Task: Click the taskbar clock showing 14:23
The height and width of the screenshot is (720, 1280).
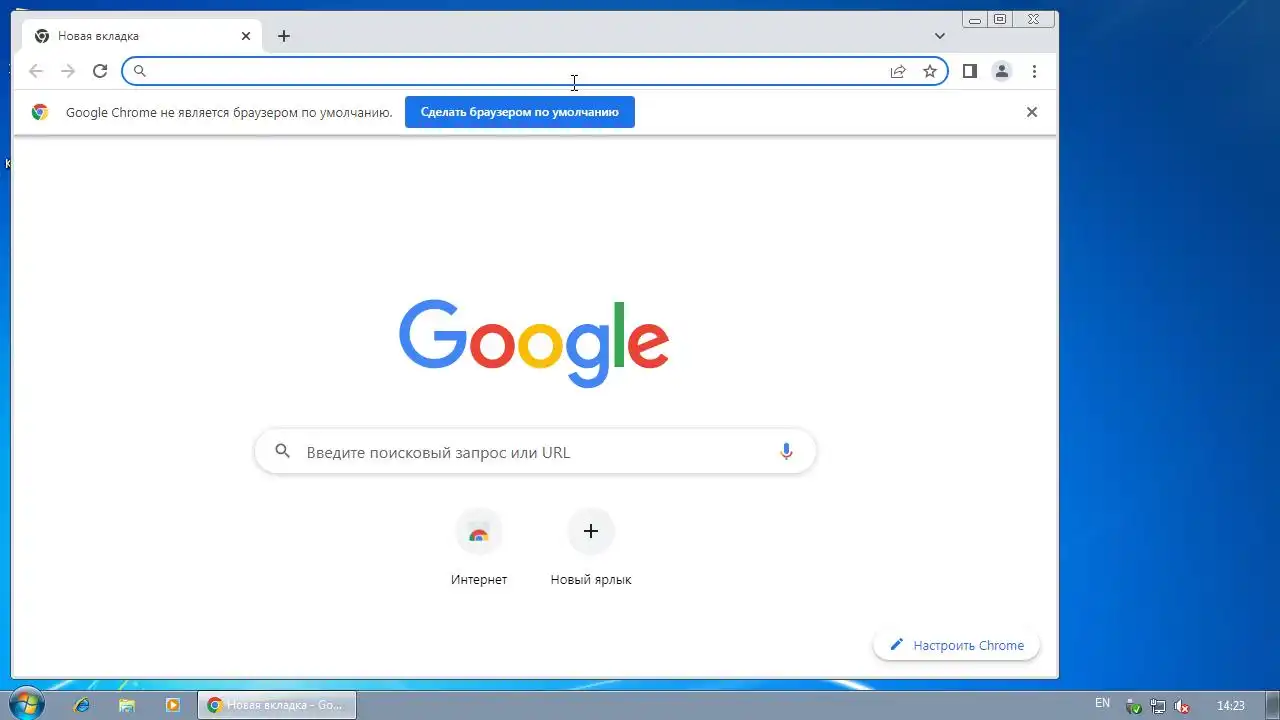Action: tap(1231, 705)
